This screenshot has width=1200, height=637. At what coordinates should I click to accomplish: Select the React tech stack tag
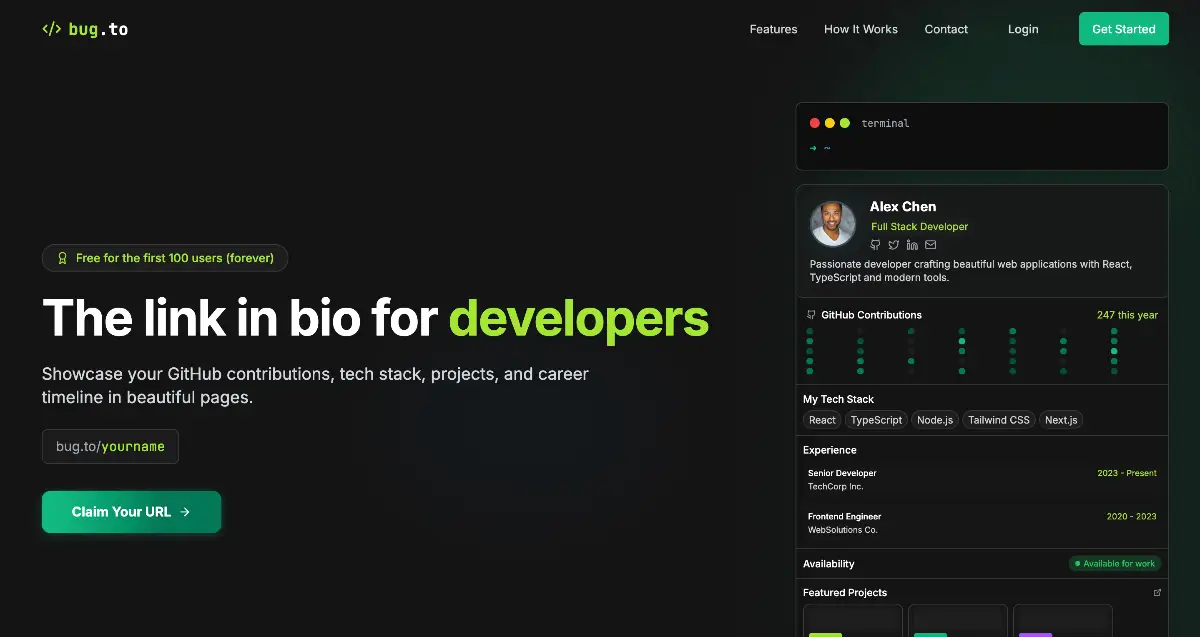(x=823, y=420)
